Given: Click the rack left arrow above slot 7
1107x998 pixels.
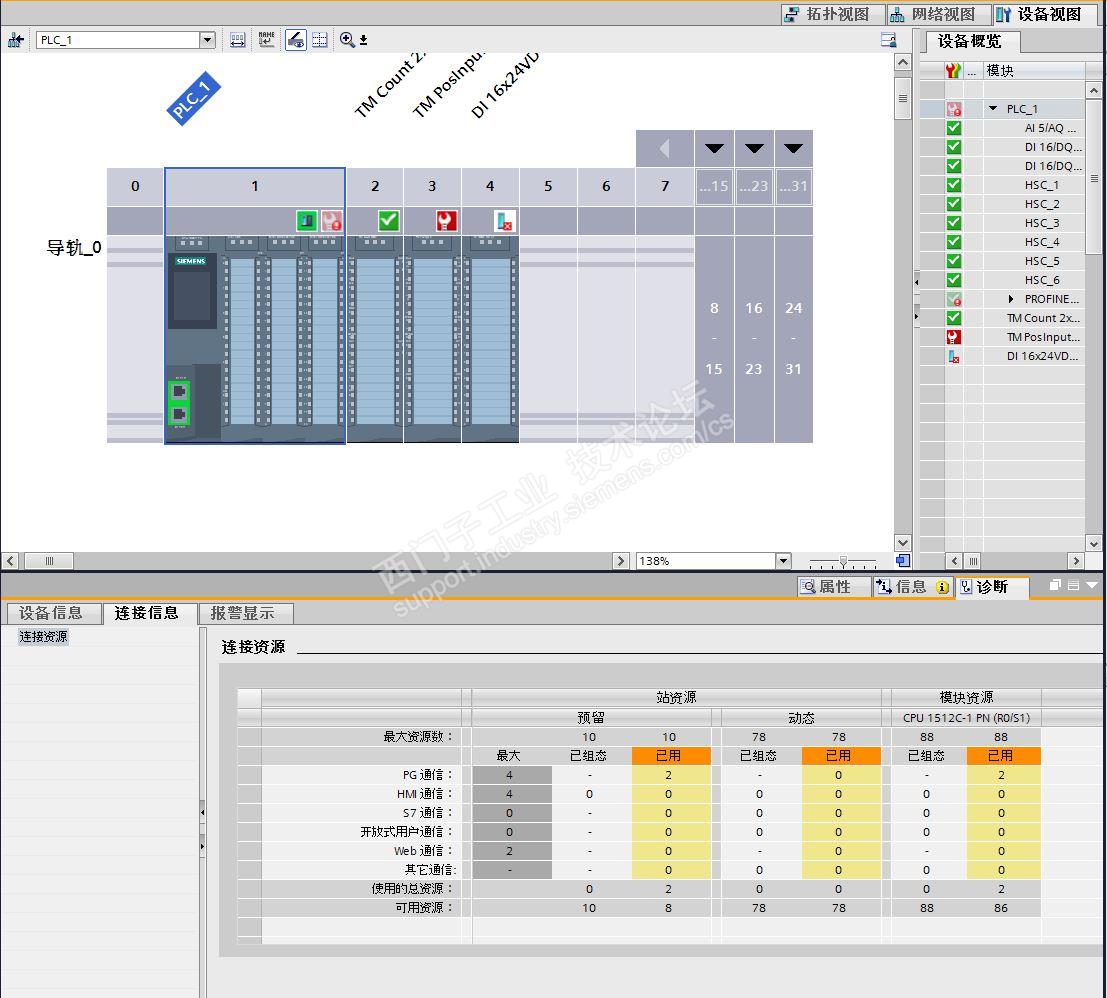Looking at the screenshot, I should [664, 148].
